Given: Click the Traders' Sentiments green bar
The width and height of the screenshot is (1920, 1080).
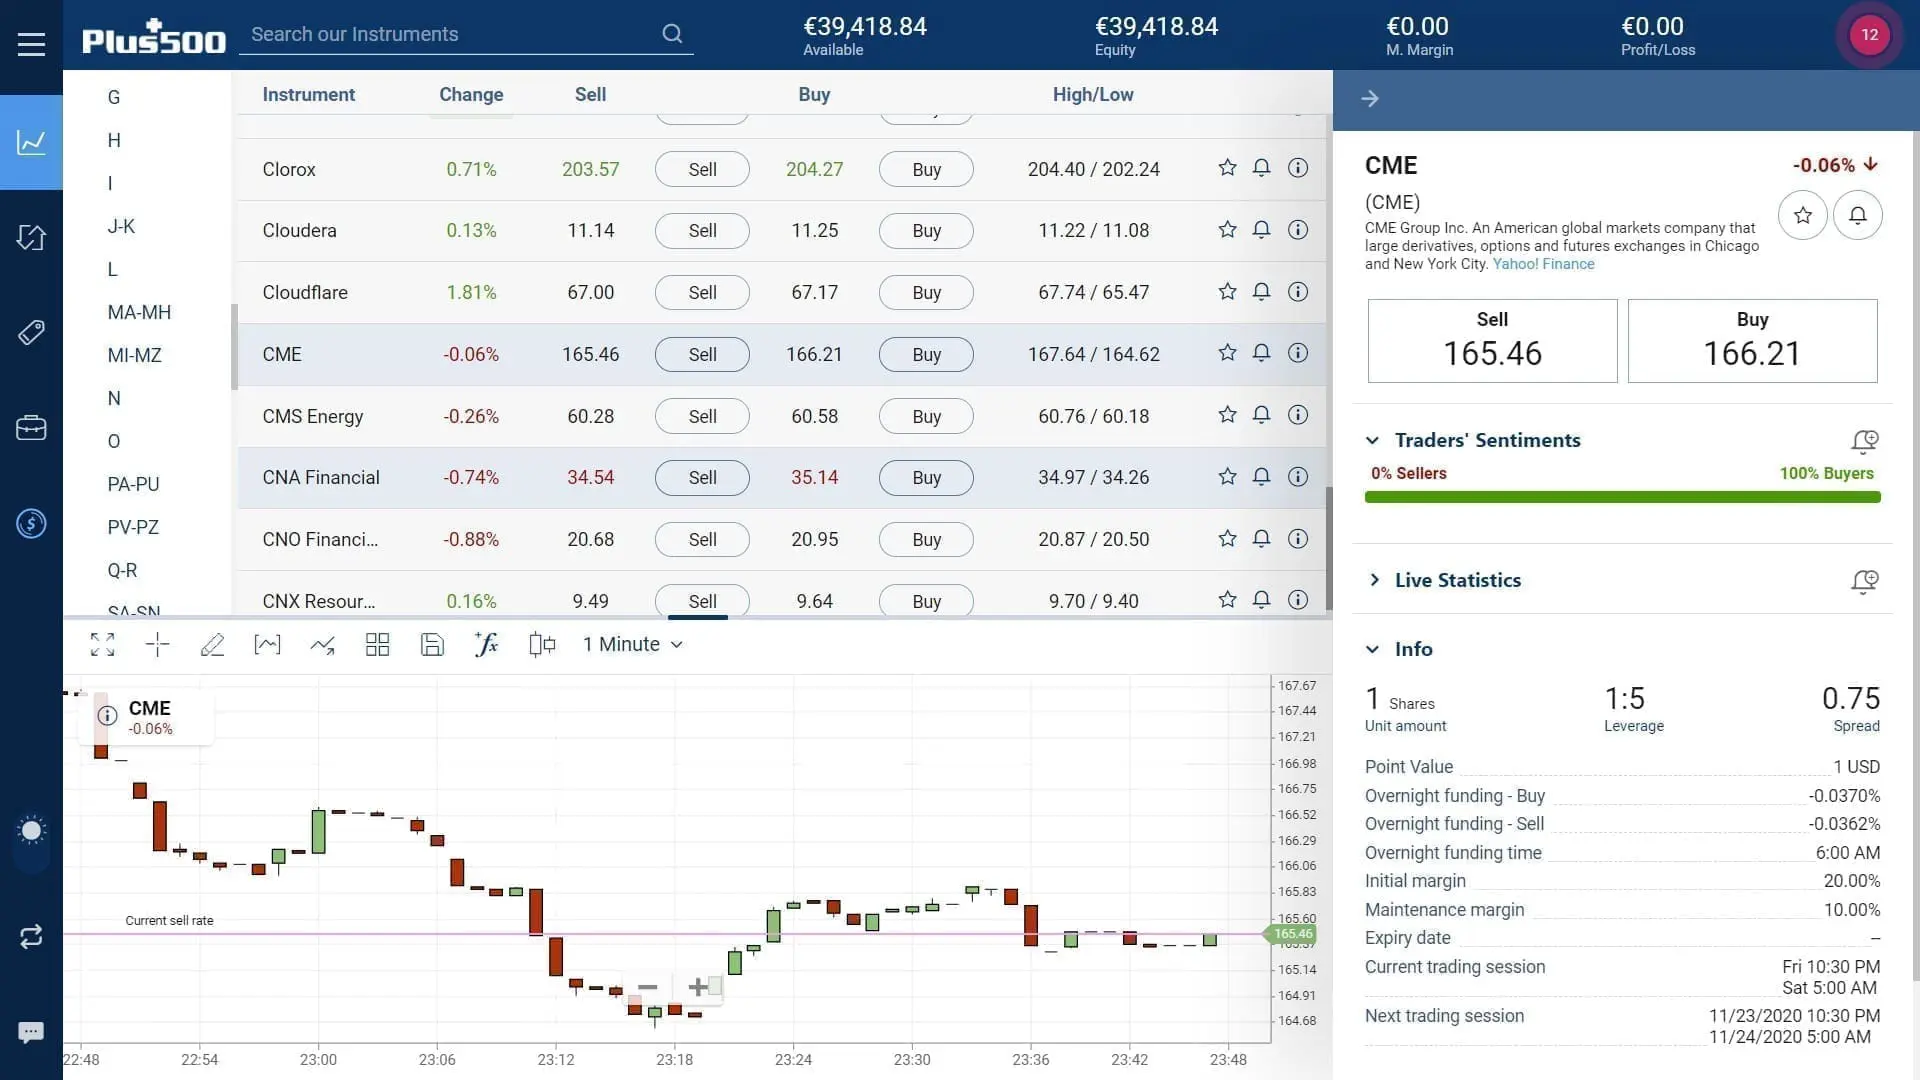Looking at the screenshot, I should (1622, 497).
